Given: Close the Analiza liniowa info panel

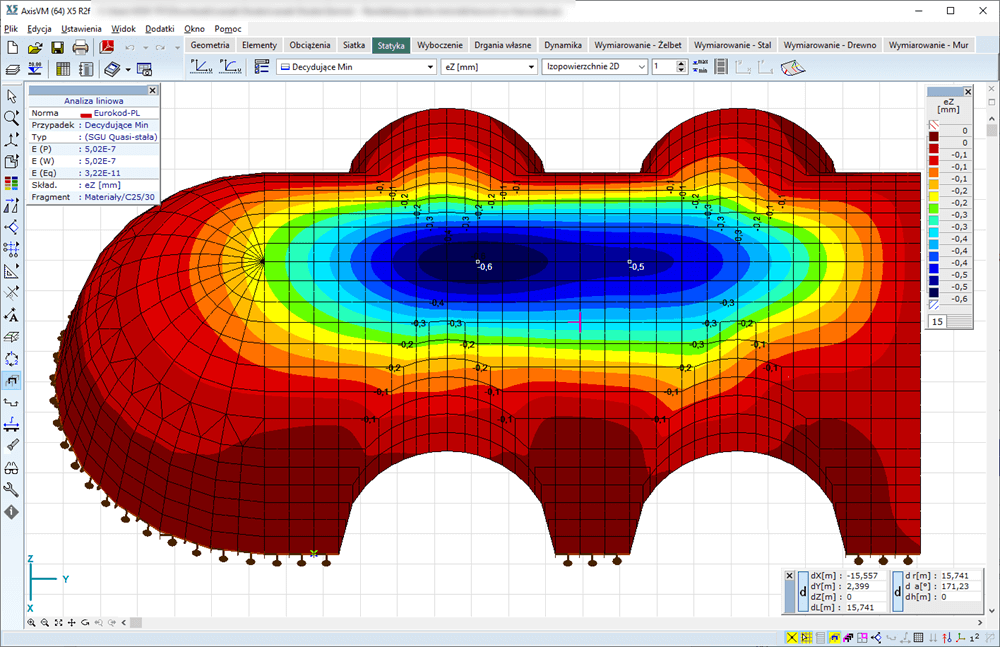Looking at the screenshot, I should pyautogui.click(x=152, y=91).
